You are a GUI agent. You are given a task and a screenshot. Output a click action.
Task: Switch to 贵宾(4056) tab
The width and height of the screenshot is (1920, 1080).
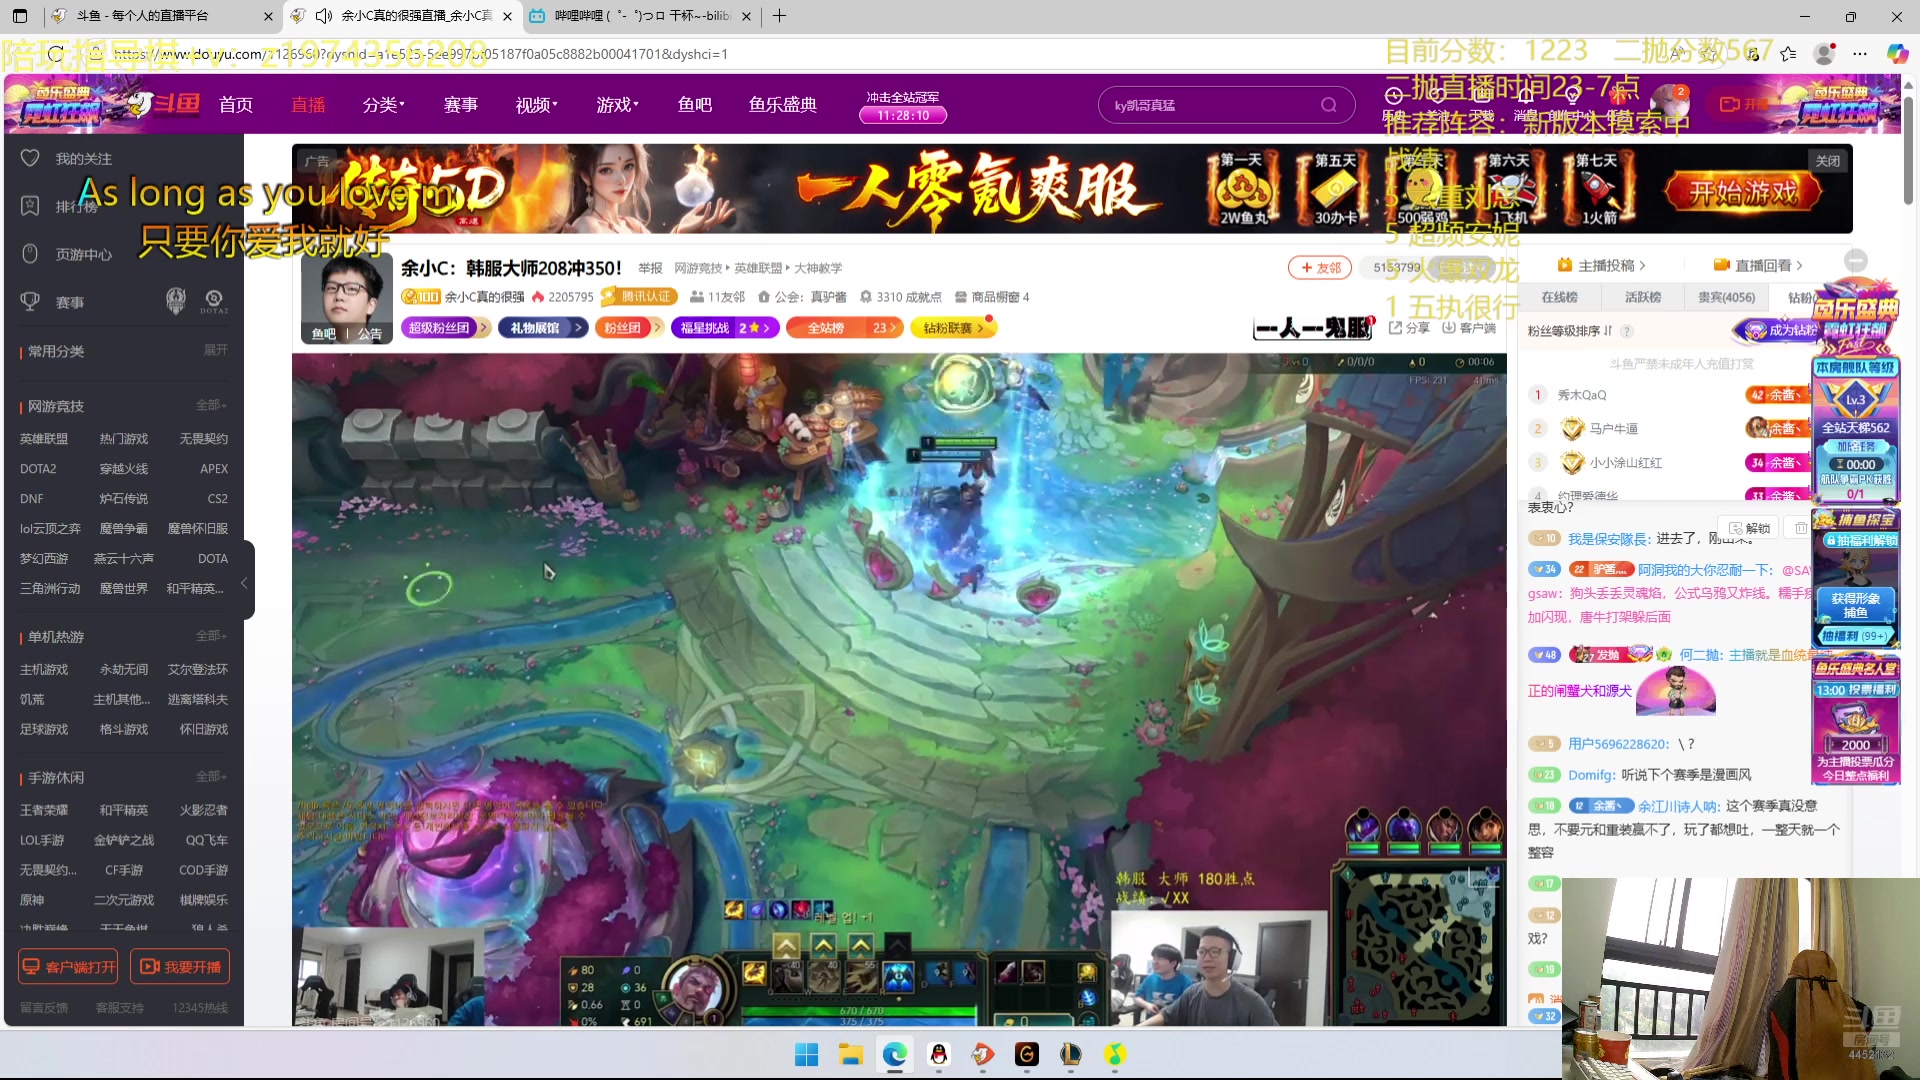coord(1727,297)
